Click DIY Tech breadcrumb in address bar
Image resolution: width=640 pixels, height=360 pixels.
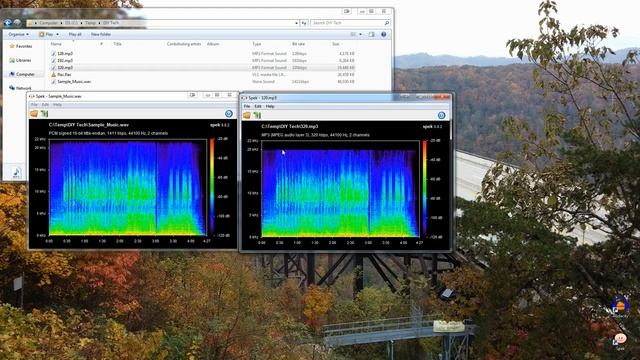pyautogui.click(x=111, y=23)
